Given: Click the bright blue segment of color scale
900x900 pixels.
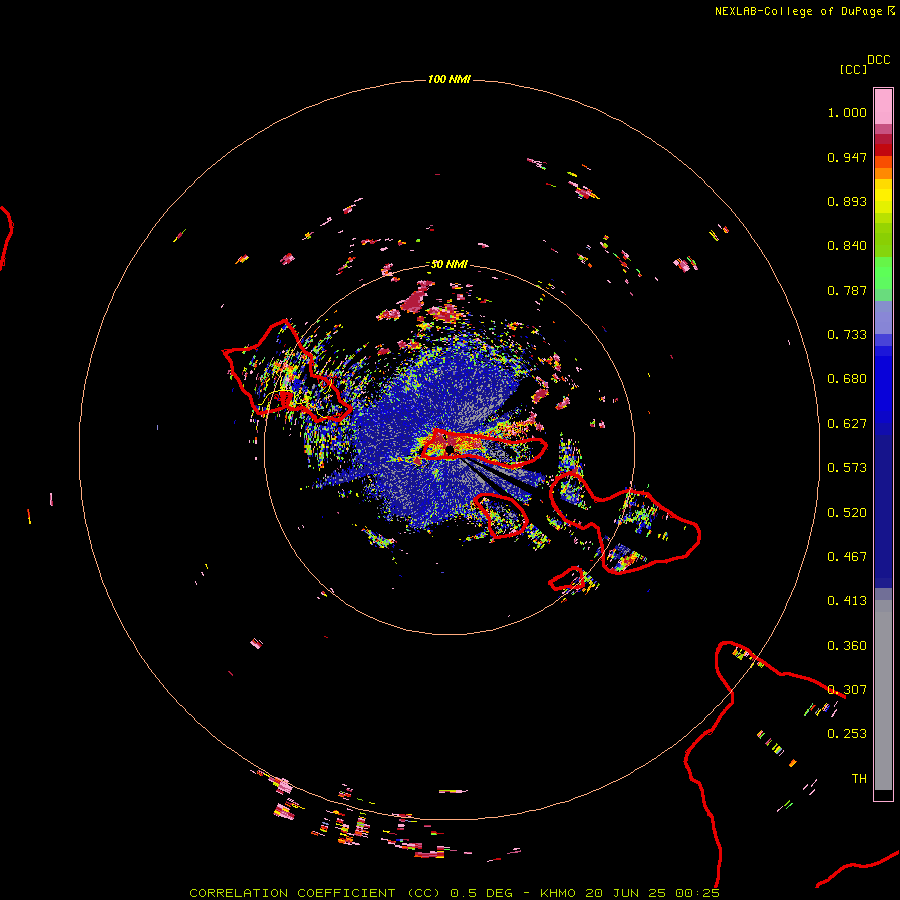Looking at the screenshot, I should pos(883,389).
